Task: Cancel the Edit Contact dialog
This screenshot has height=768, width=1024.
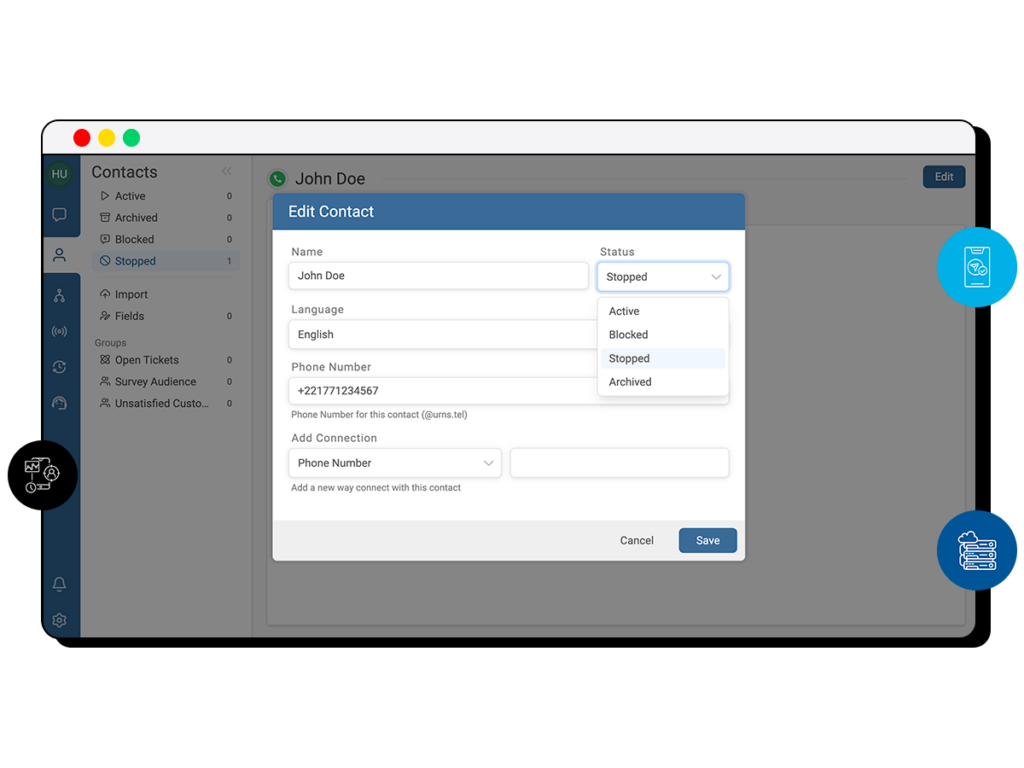Action: pos(637,540)
